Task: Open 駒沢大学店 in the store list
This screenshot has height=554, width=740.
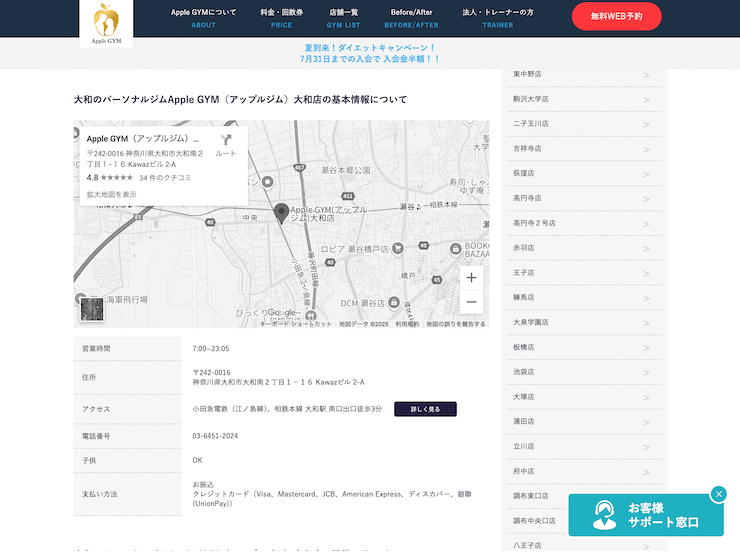Action: [x=584, y=99]
